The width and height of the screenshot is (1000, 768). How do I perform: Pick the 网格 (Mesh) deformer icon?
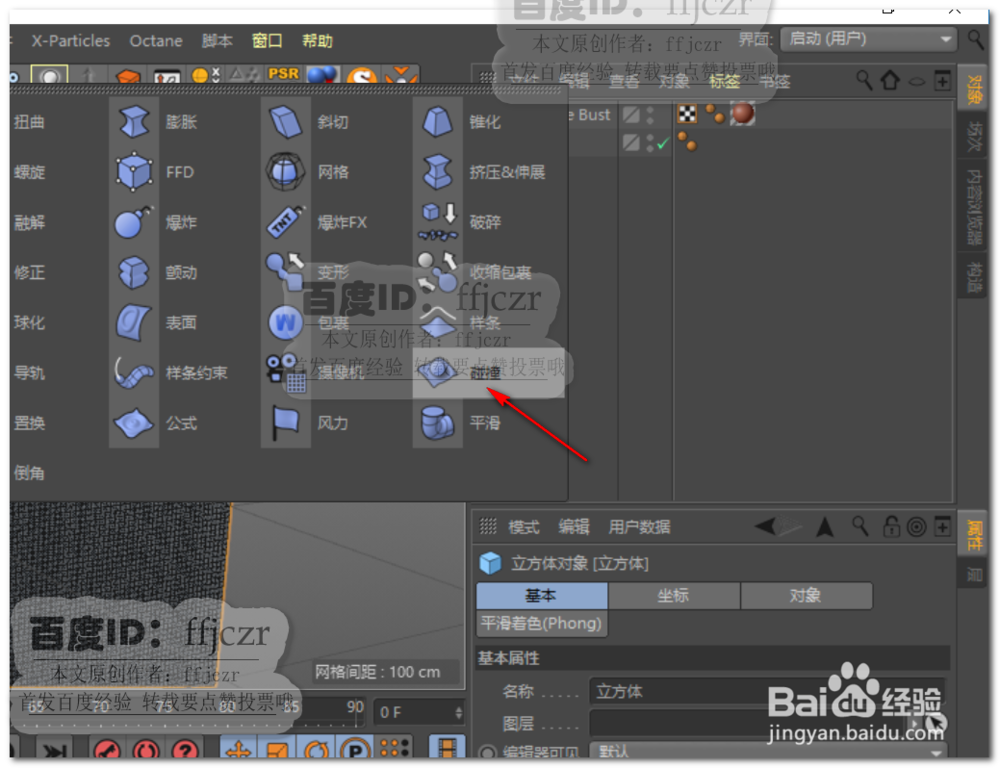285,172
